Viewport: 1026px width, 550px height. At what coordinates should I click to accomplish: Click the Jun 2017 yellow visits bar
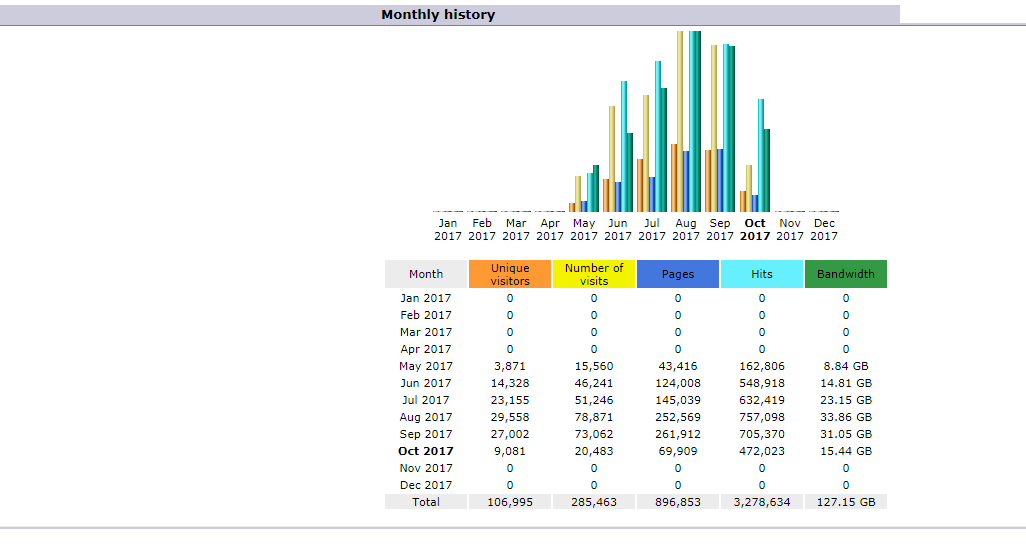[612, 158]
